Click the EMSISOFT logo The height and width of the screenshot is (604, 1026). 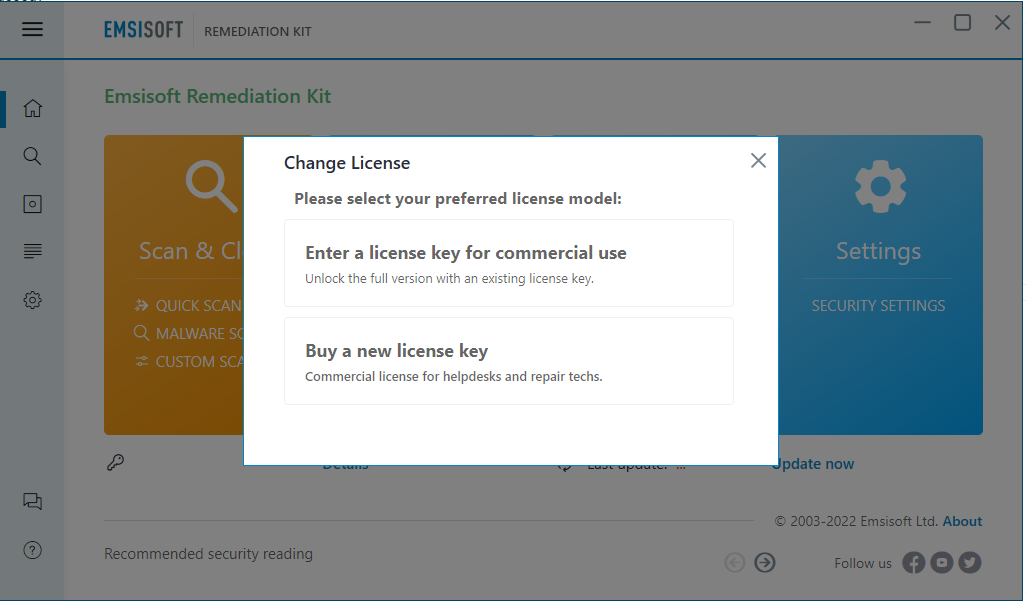143,30
